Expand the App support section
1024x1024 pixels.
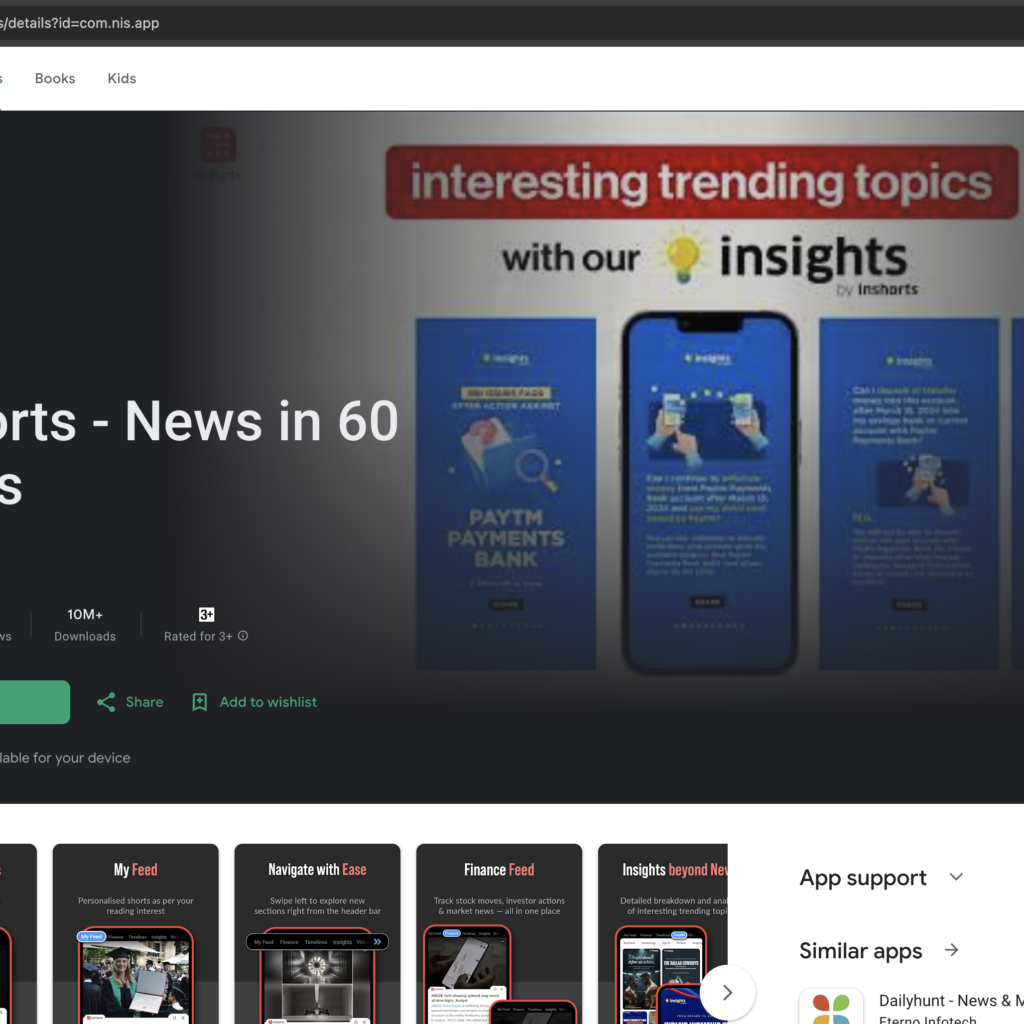pyautogui.click(x=956, y=878)
